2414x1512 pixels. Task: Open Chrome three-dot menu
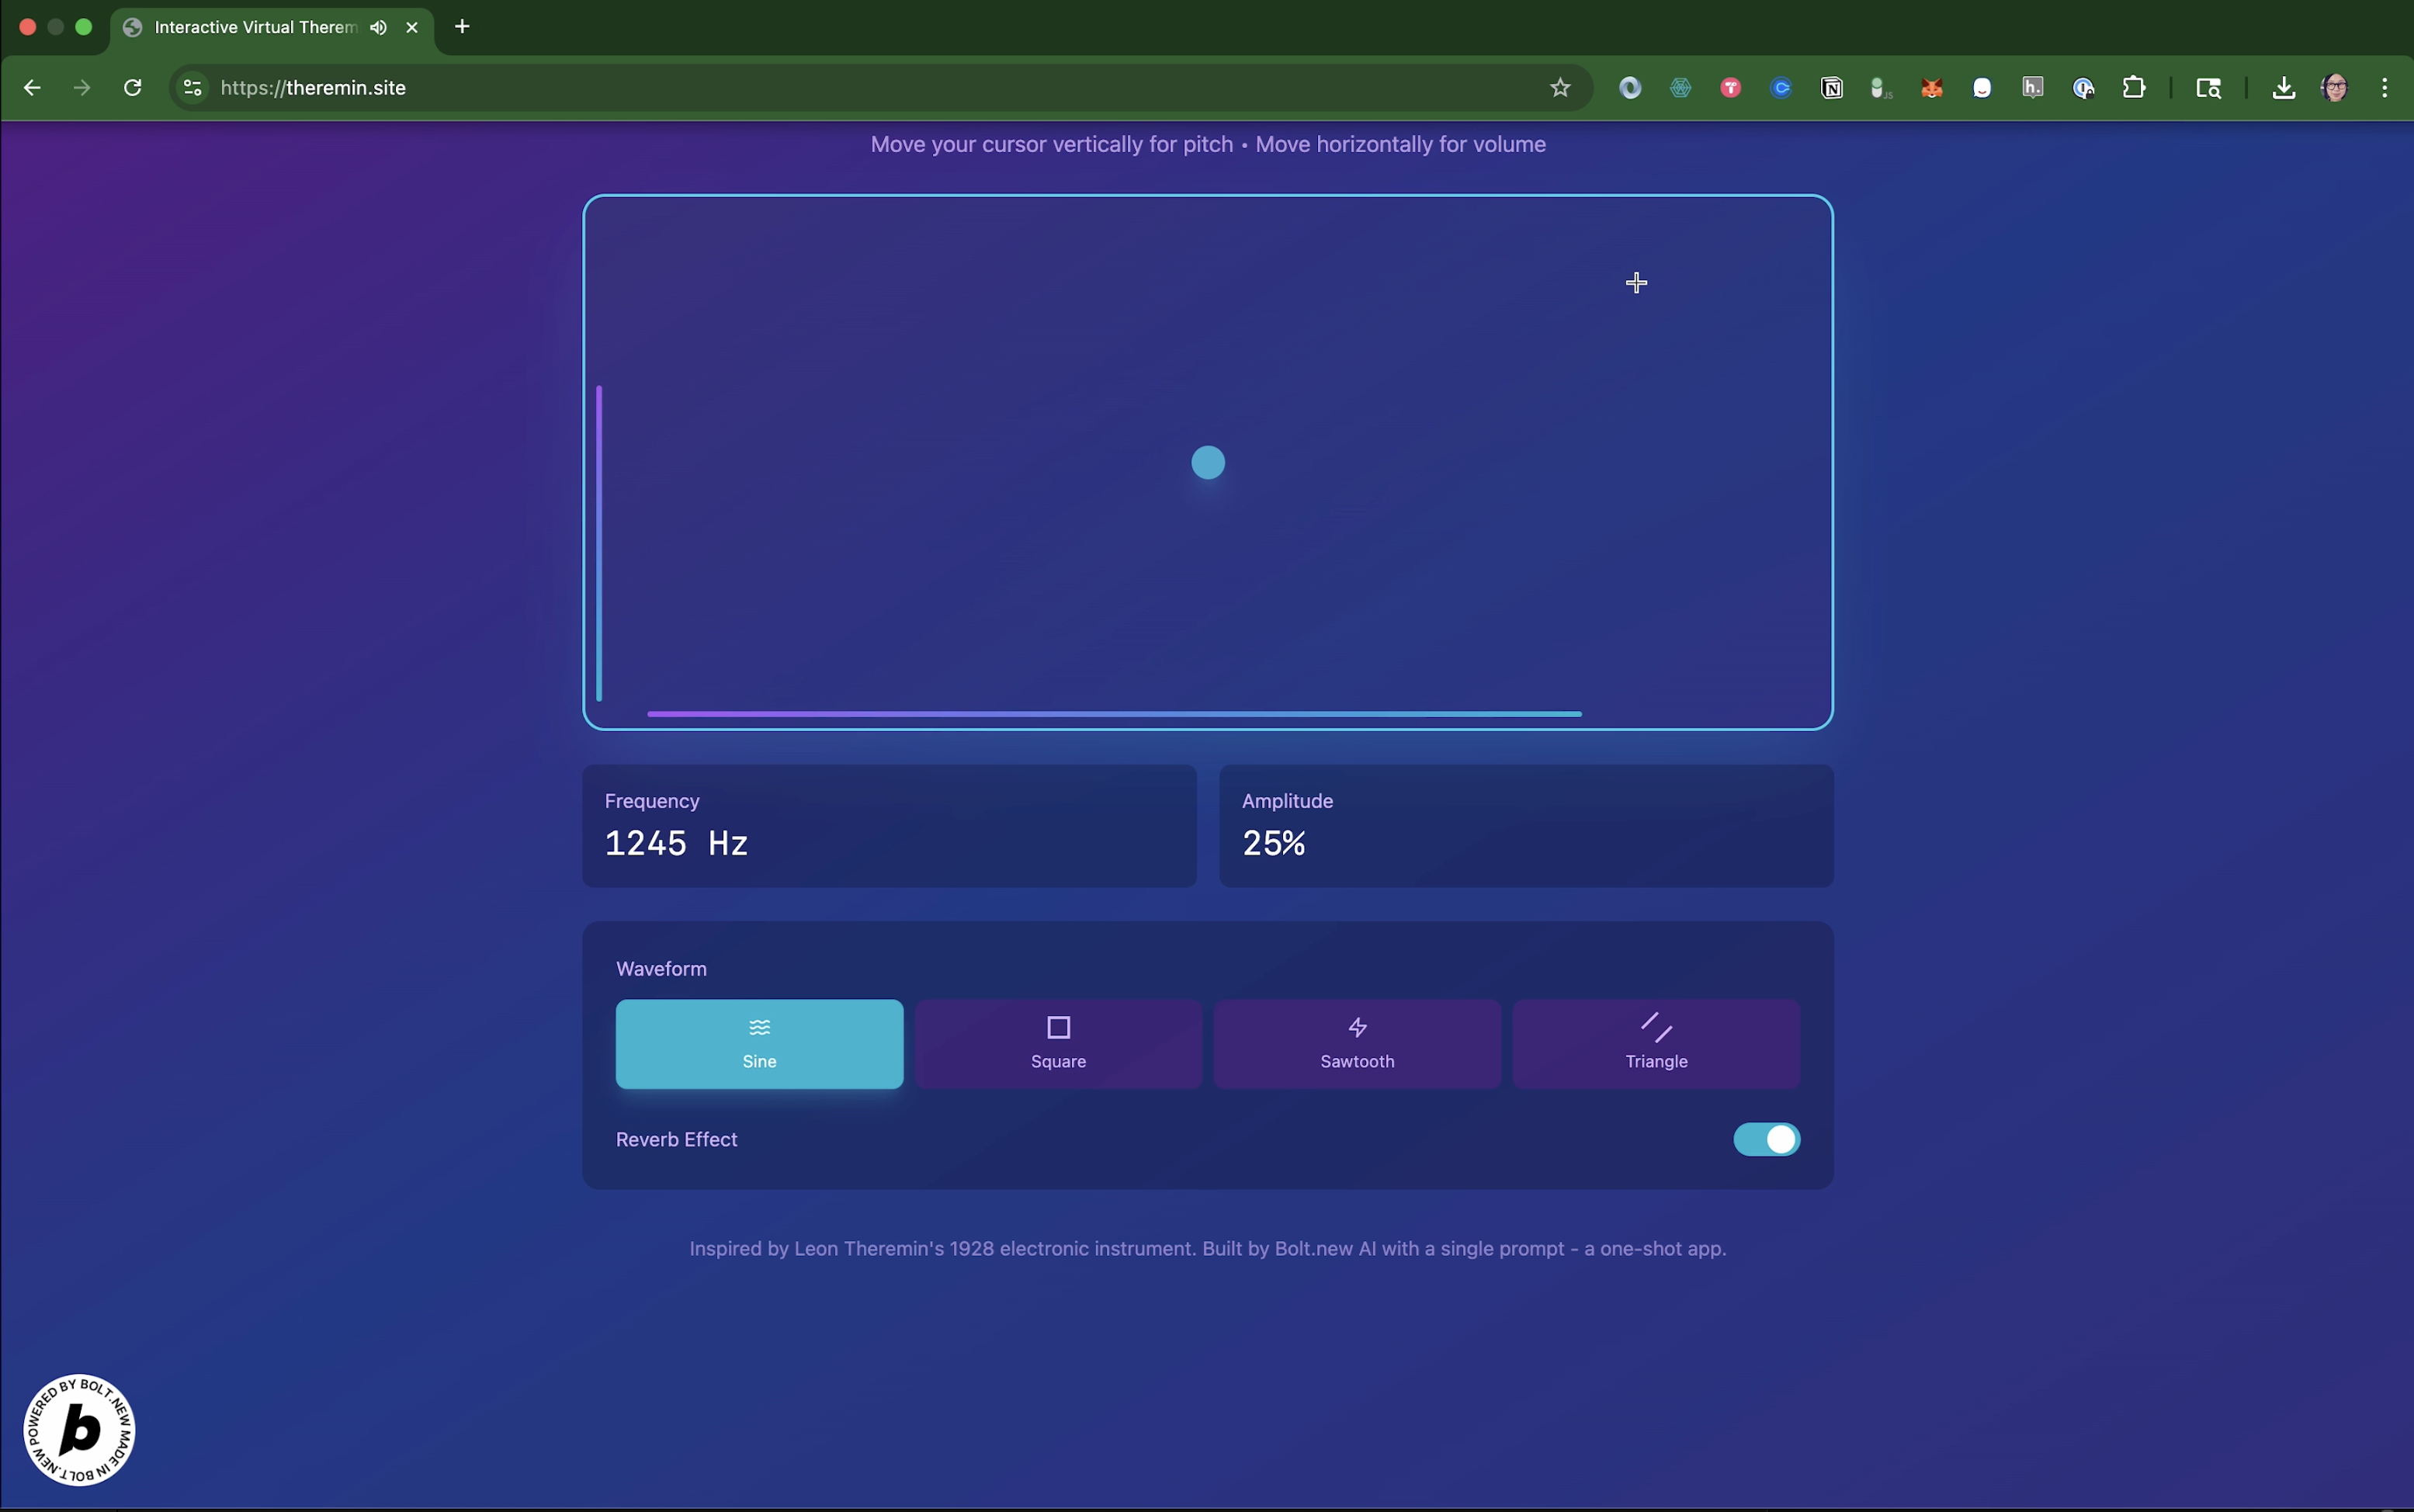pos(2385,88)
